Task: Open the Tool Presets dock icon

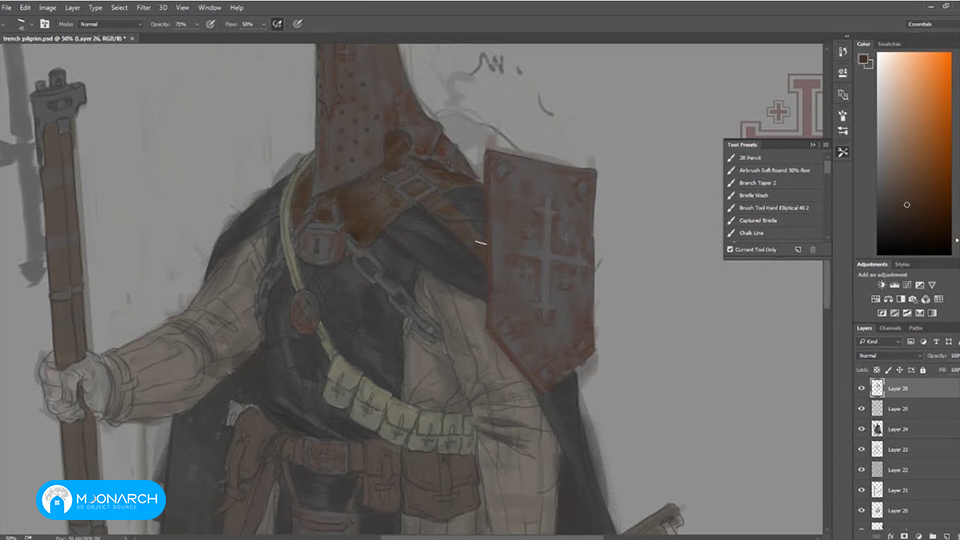Action: 843,152
